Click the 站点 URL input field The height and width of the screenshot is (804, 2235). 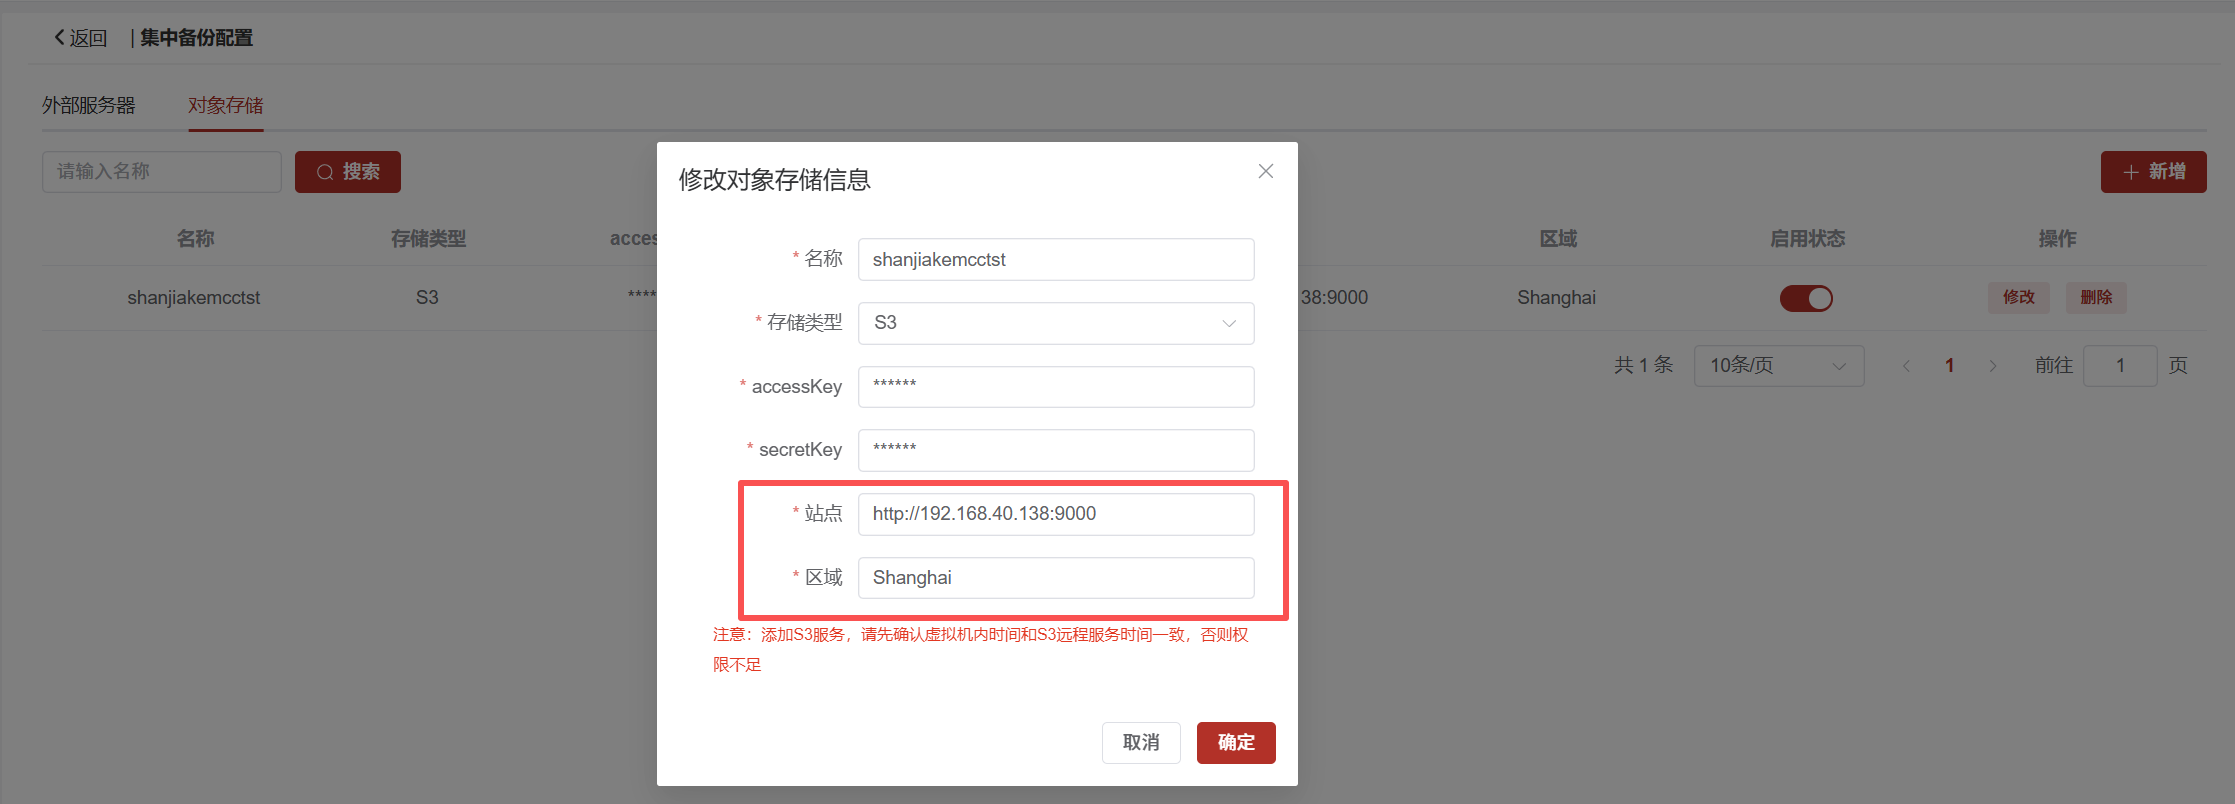click(x=1056, y=514)
